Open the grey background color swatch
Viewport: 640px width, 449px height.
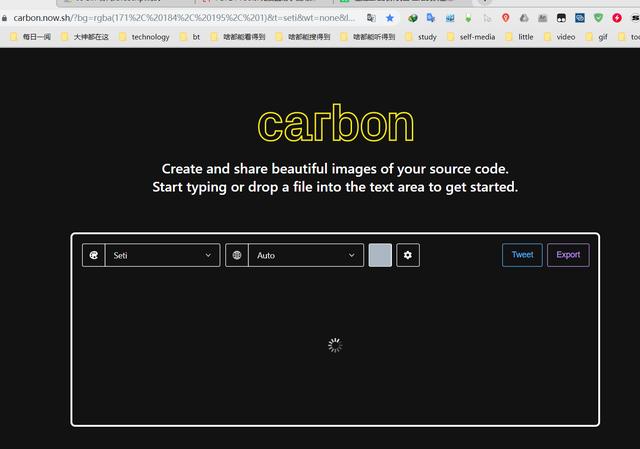point(380,255)
